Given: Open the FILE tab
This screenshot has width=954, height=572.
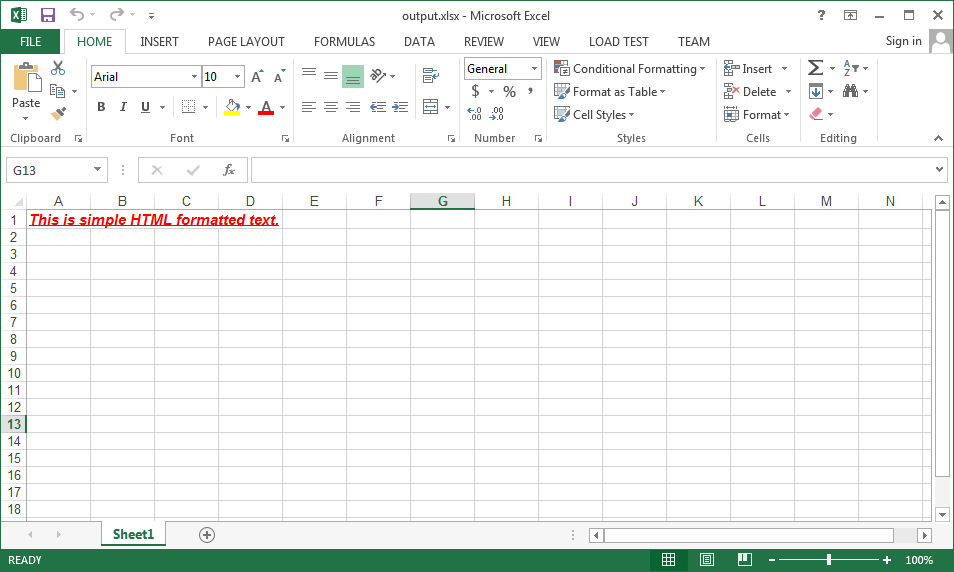Looking at the screenshot, I should [x=30, y=41].
